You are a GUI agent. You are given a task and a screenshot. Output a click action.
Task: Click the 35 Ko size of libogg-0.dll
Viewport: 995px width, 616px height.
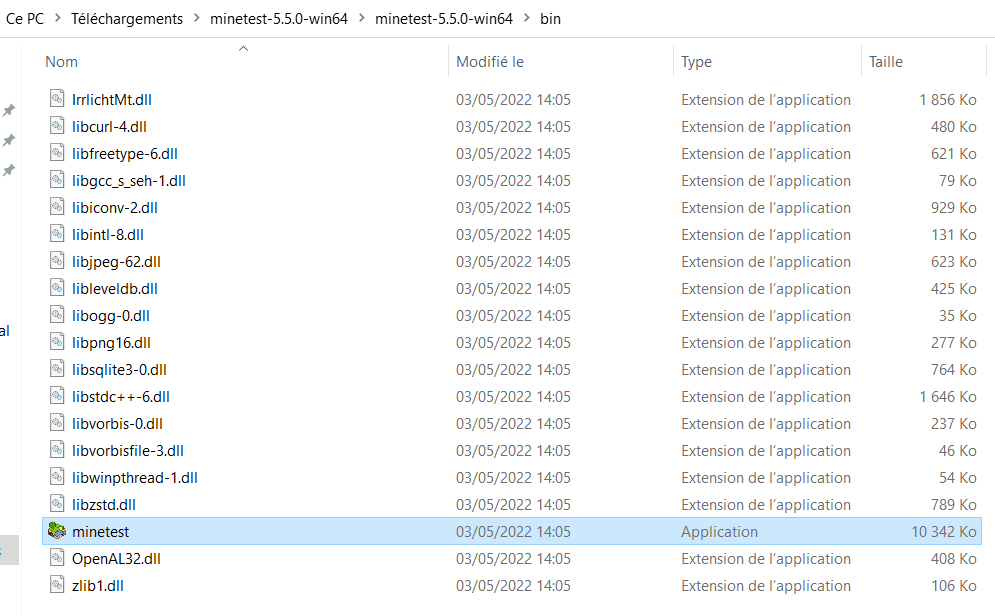pos(958,315)
